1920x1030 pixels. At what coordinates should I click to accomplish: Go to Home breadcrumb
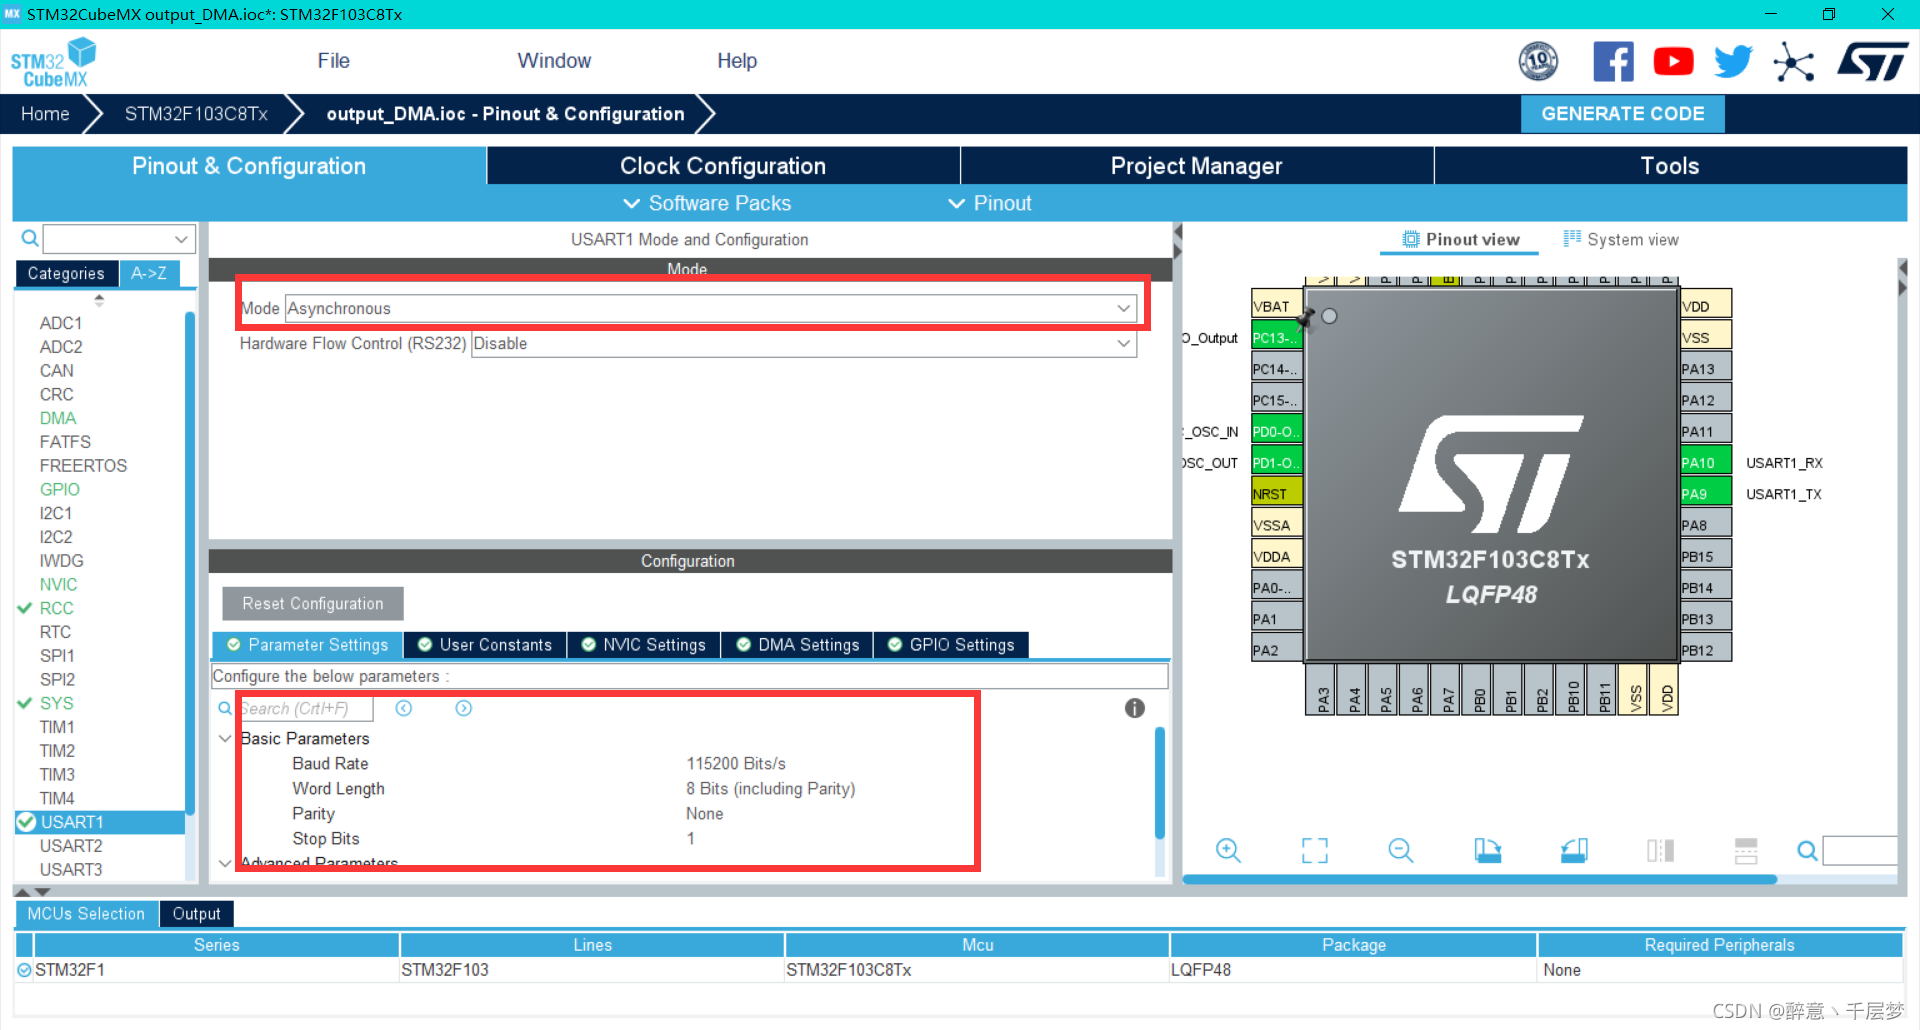(x=45, y=114)
